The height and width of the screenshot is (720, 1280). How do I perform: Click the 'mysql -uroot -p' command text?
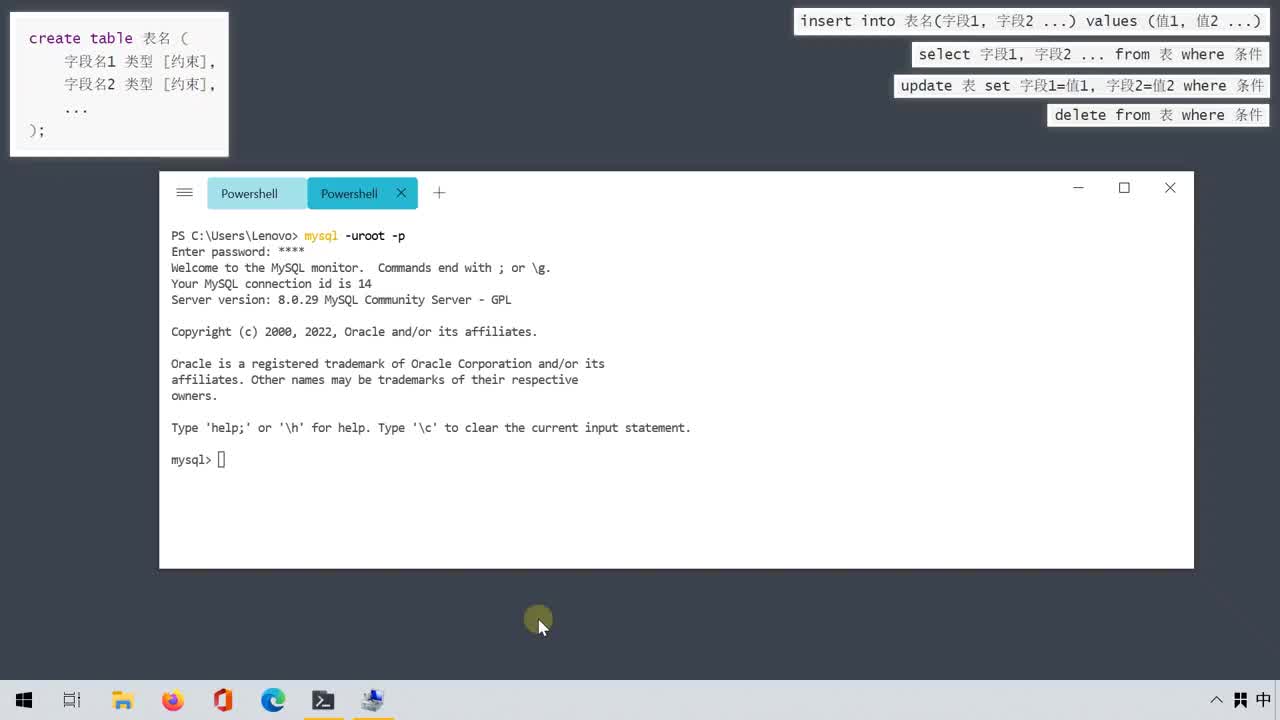click(x=354, y=236)
